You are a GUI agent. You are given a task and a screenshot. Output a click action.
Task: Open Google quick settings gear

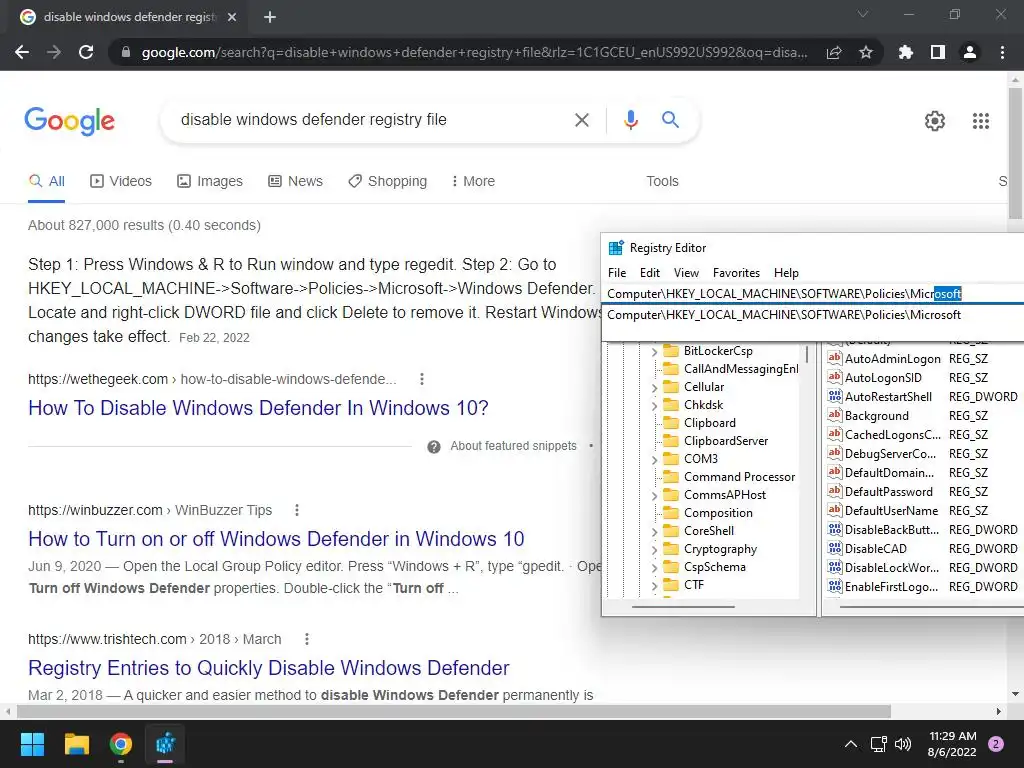click(x=935, y=121)
